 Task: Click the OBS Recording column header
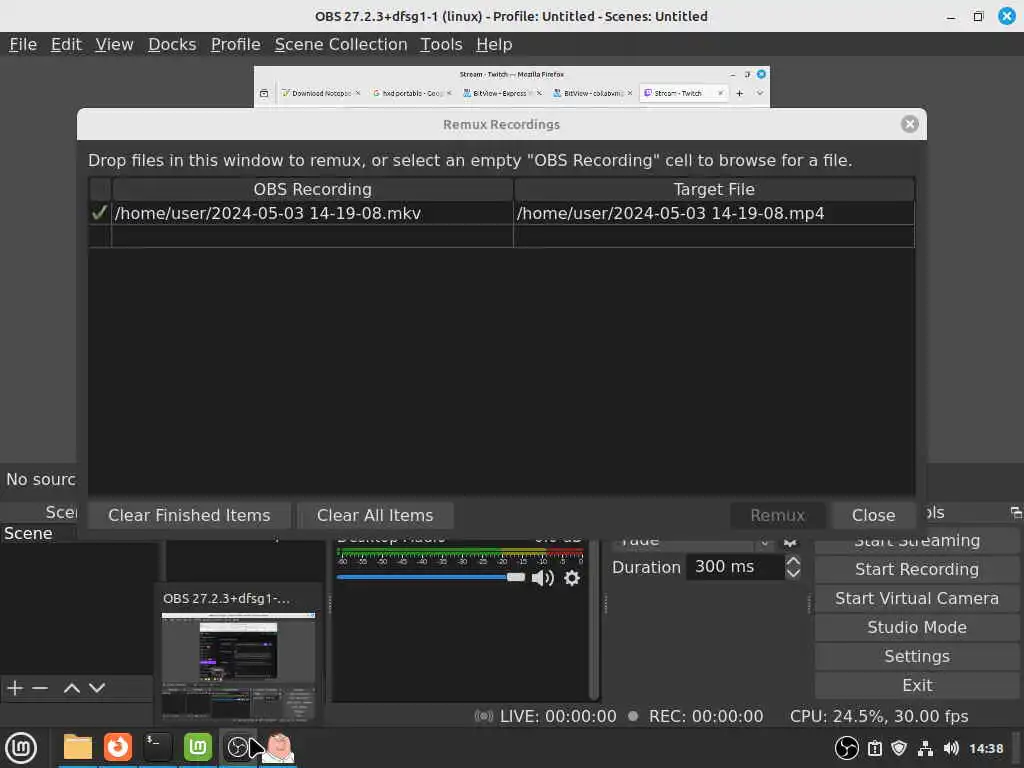312,189
